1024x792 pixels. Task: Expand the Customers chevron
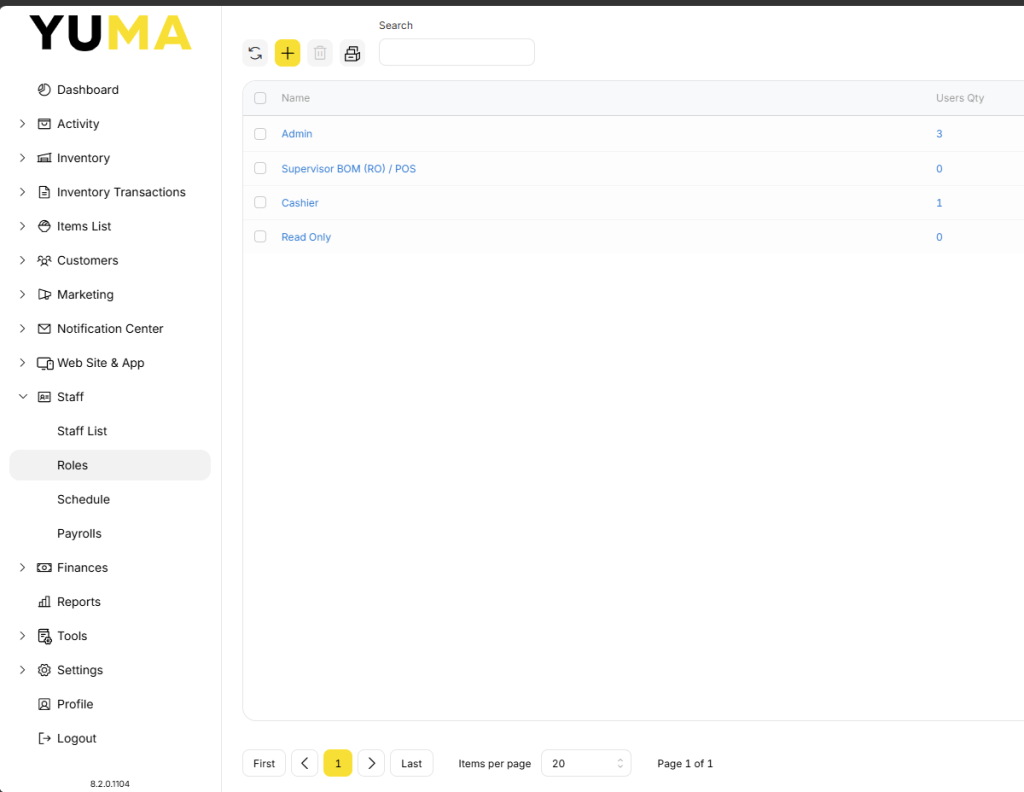(x=22, y=260)
